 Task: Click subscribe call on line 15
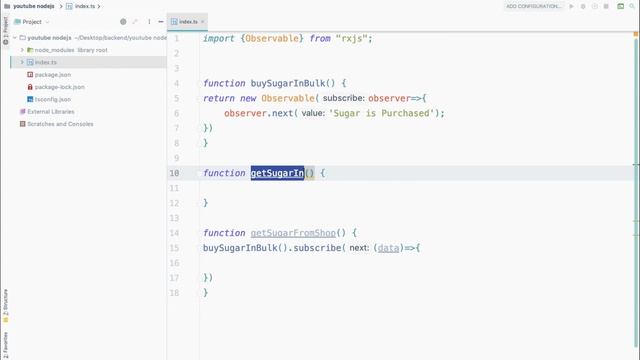tap(317, 248)
